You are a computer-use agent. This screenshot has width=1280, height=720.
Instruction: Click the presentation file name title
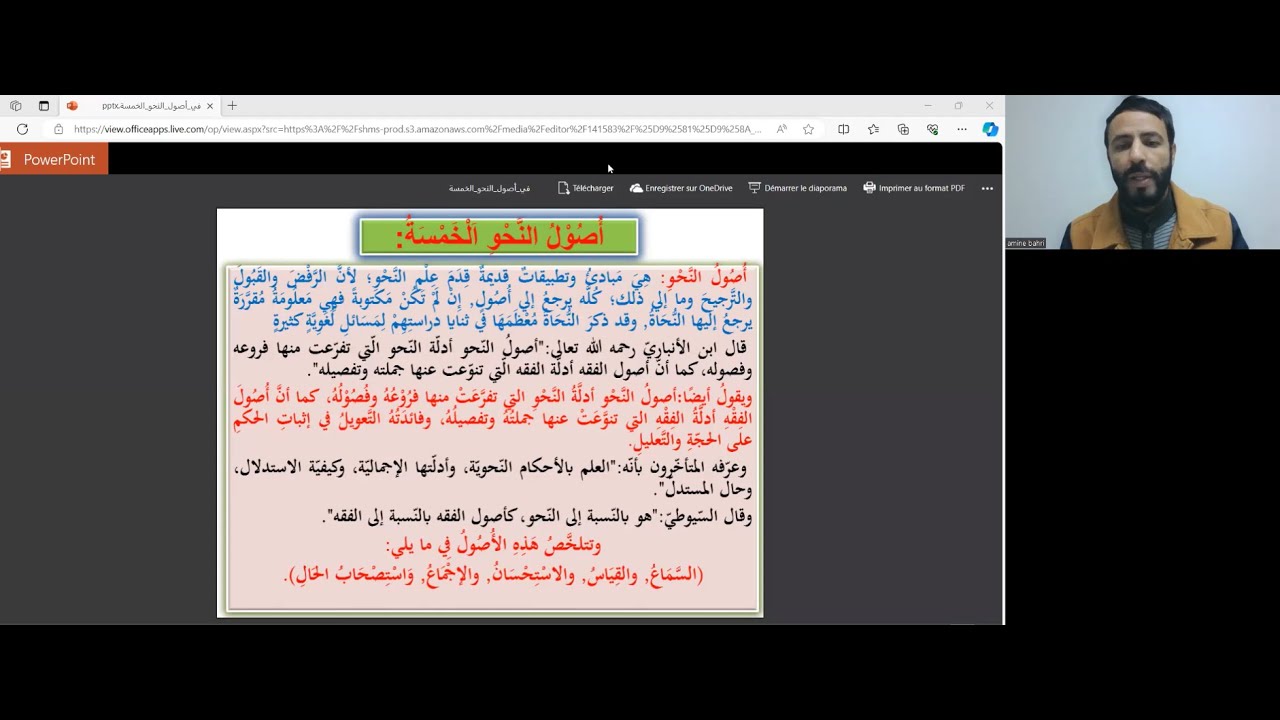[489, 188]
